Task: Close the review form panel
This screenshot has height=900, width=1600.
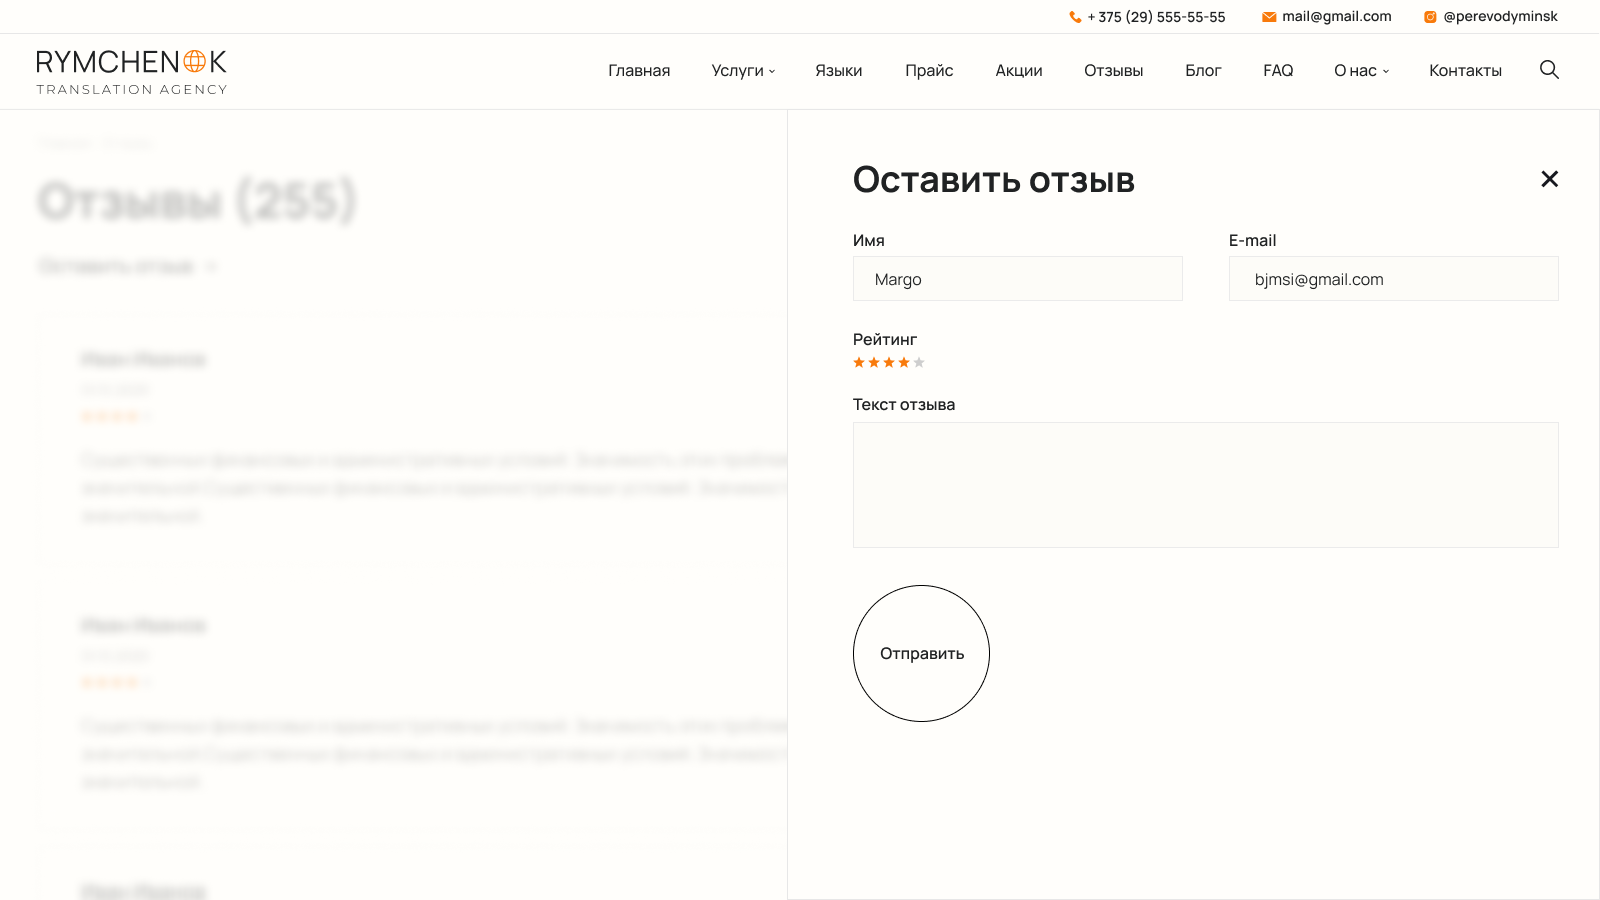Action: (x=1549, y=179)
